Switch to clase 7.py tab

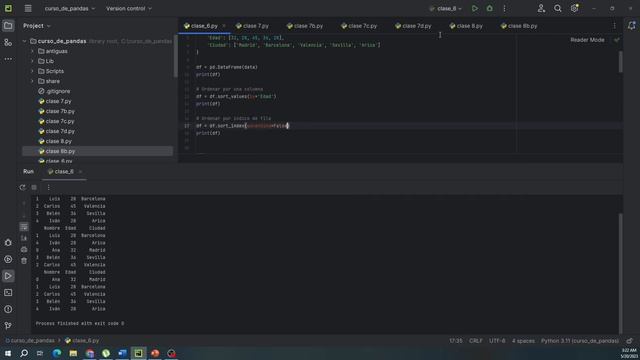point(252,26)
